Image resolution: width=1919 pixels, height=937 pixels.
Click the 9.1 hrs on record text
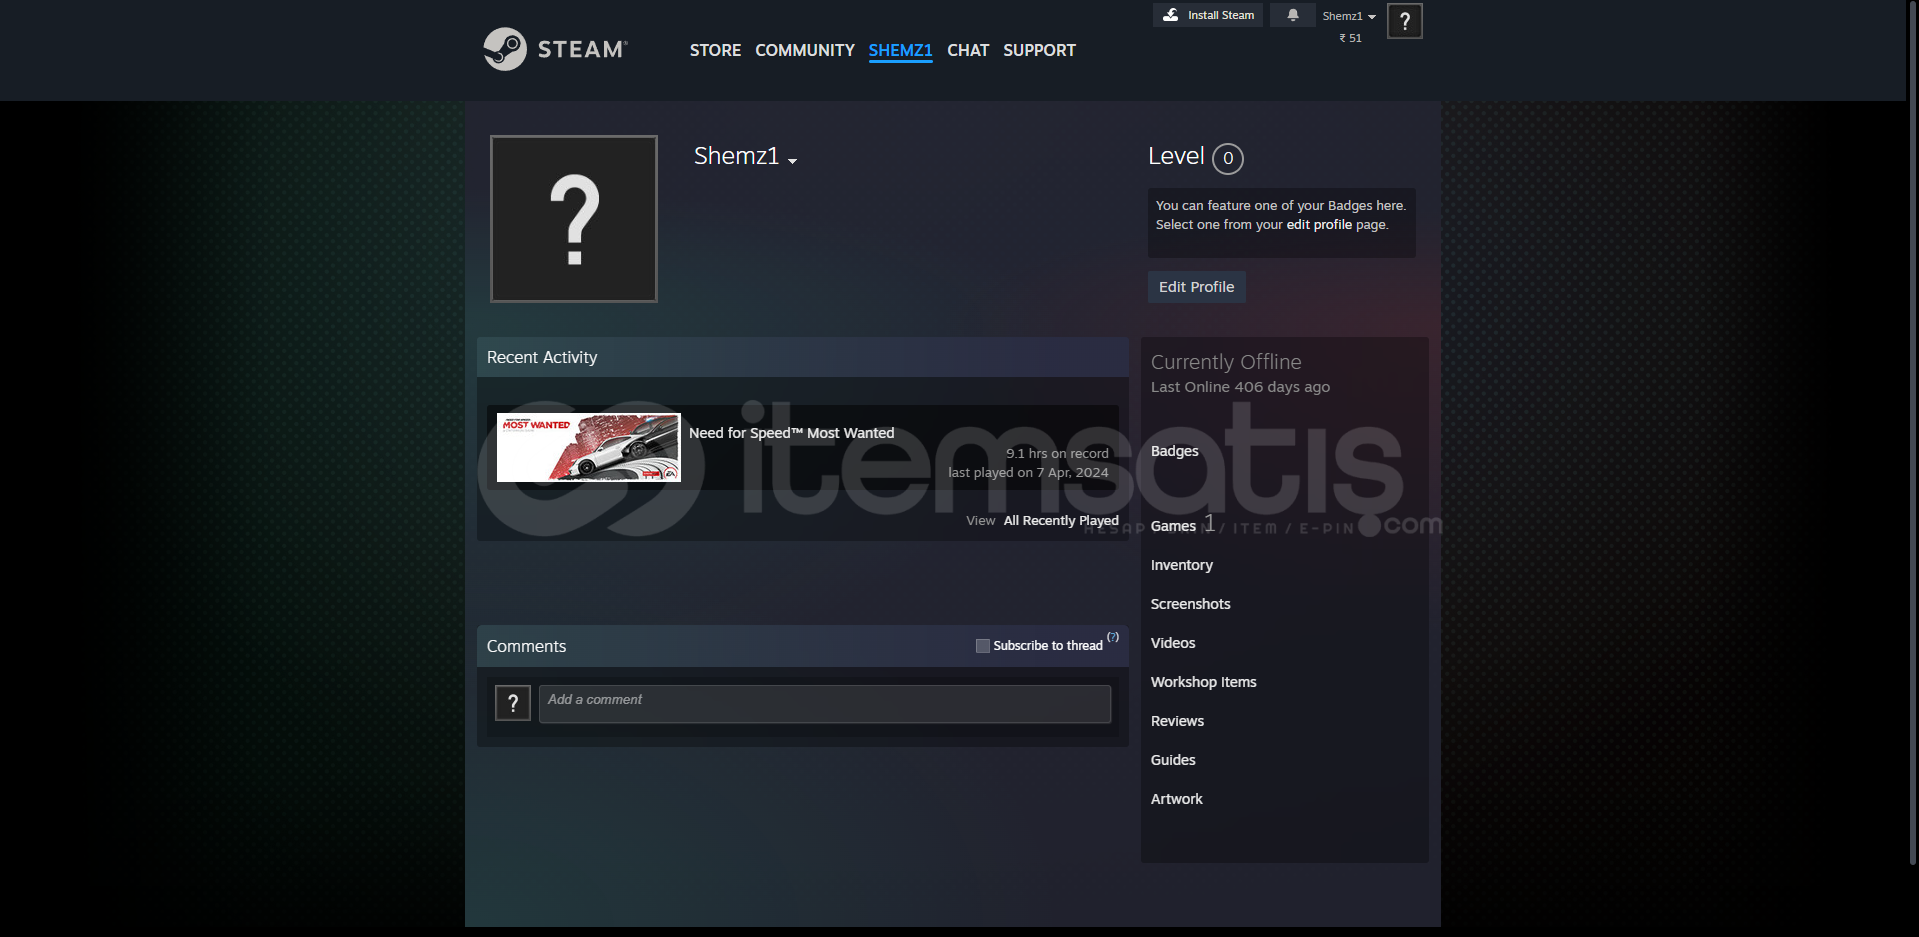(x=1057, y=454)
